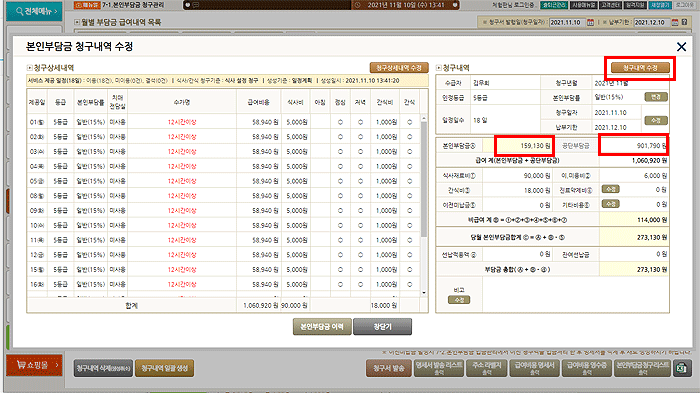Open calendar for 청구서 발행일 date
This screenshot has height=393, width=700.
(x=590, y=22)
